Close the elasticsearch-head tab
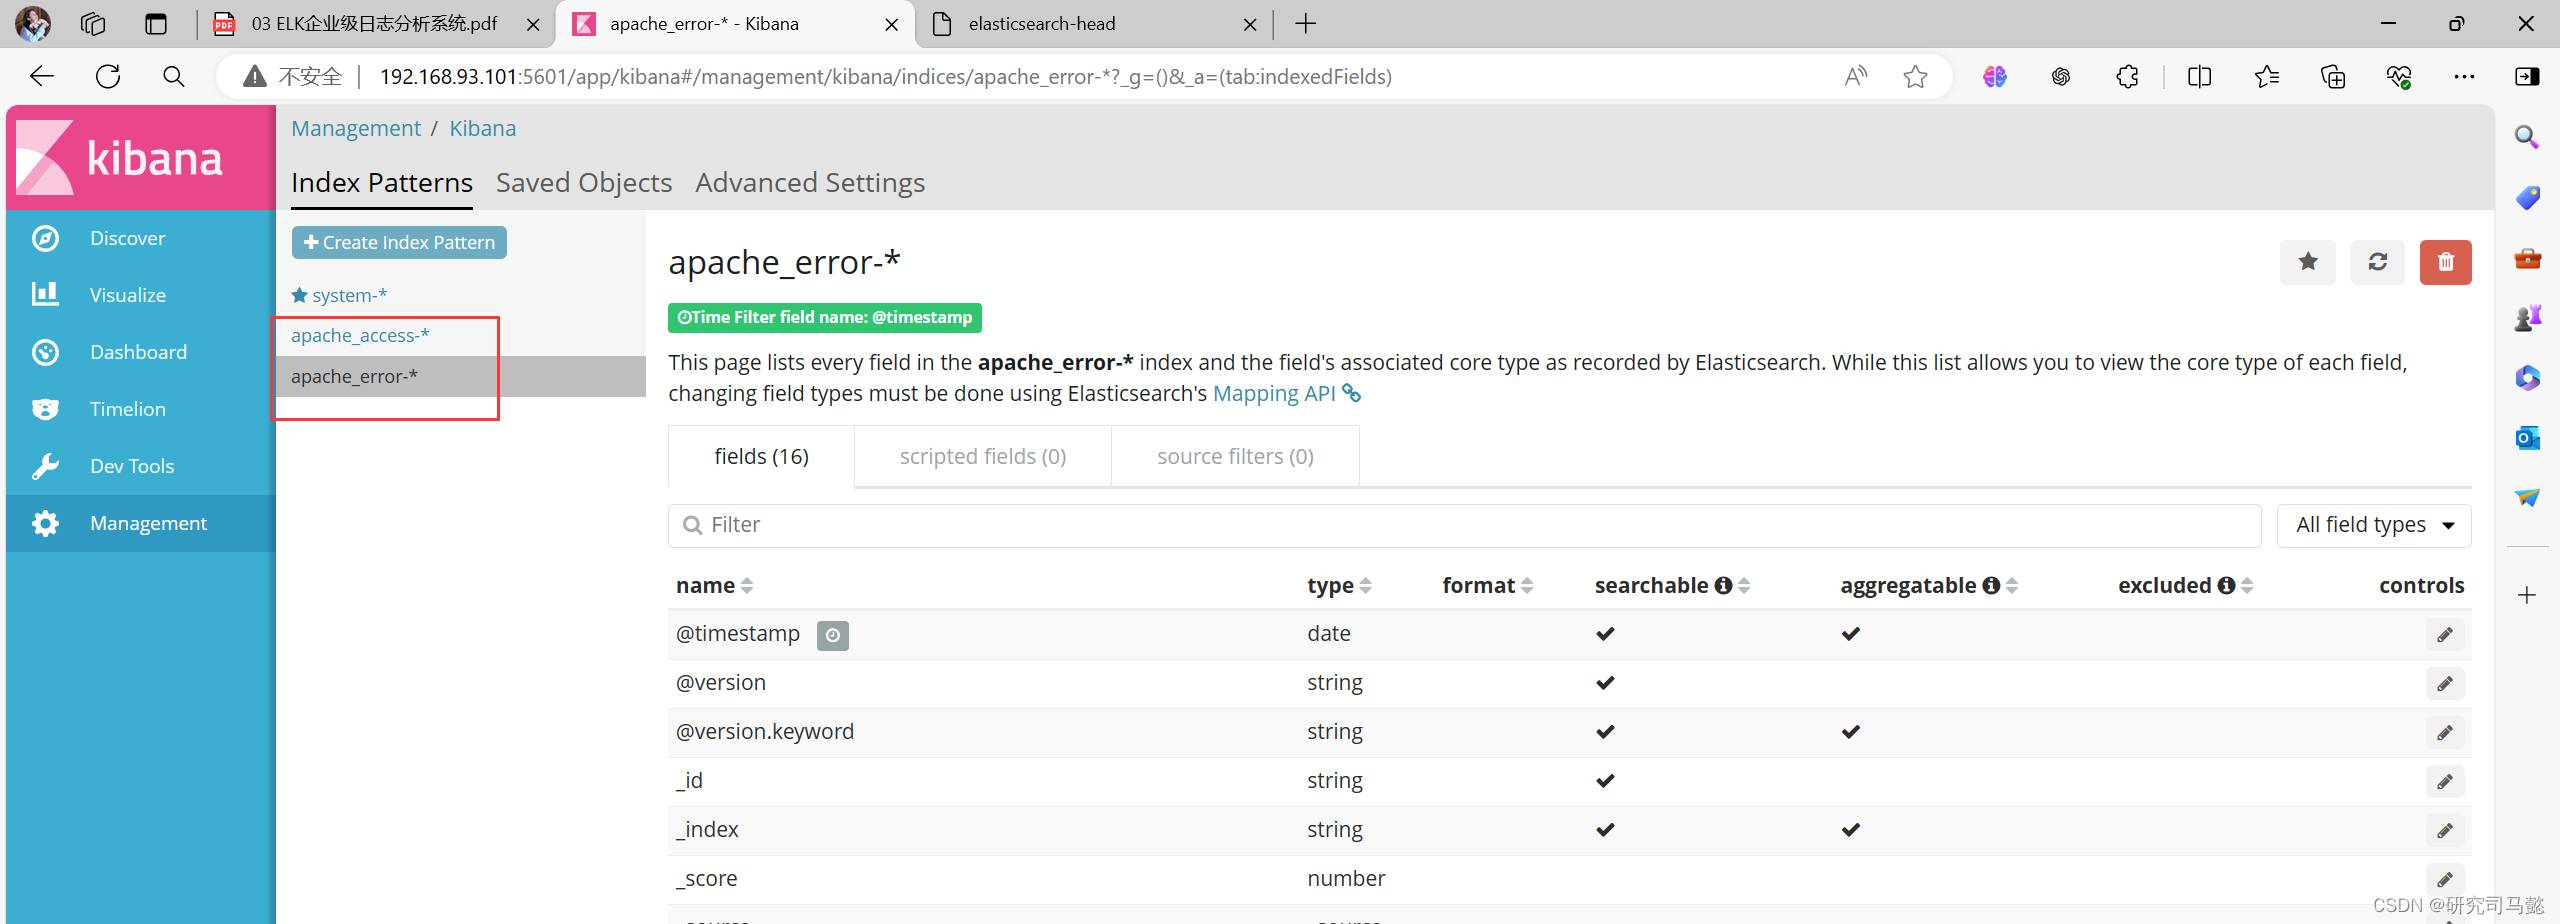 [x=1250, y=25]
